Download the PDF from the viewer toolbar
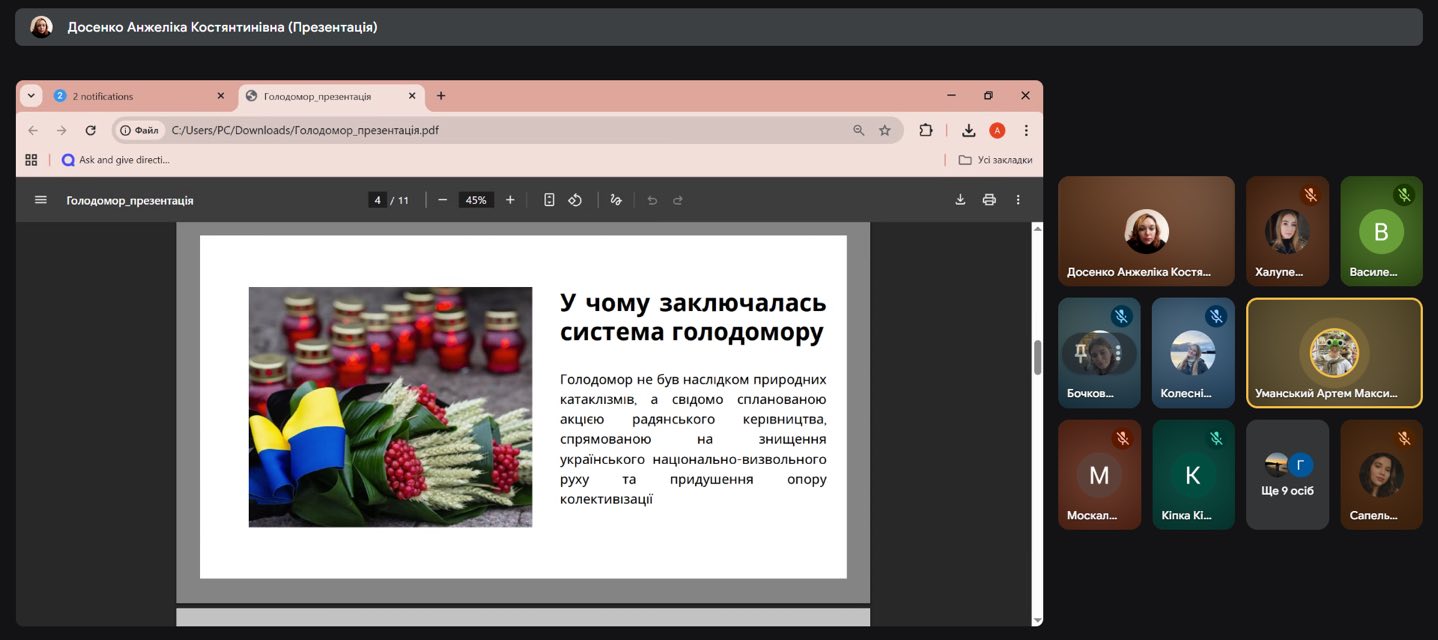 (960, 200)
